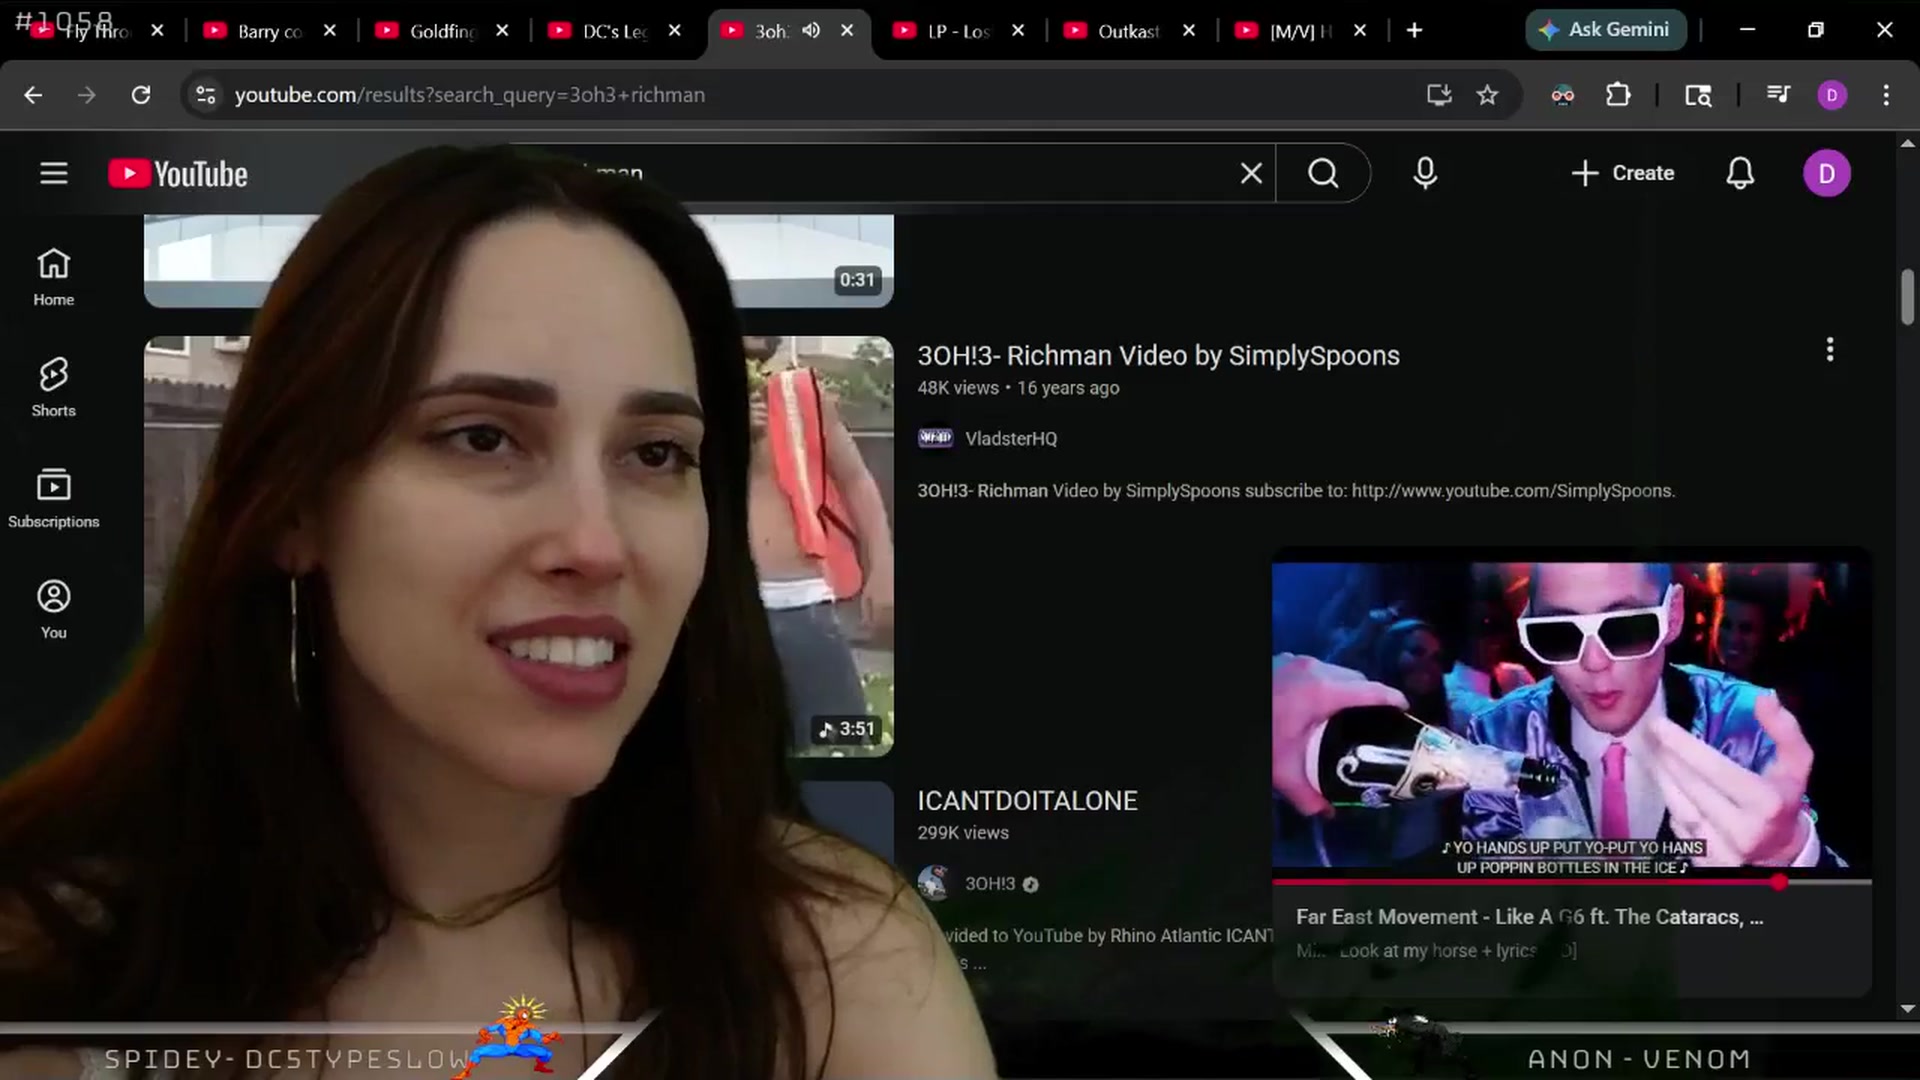Click the address bar URL
Screen dimensions: 1920x1080
(x=470, y=95)
